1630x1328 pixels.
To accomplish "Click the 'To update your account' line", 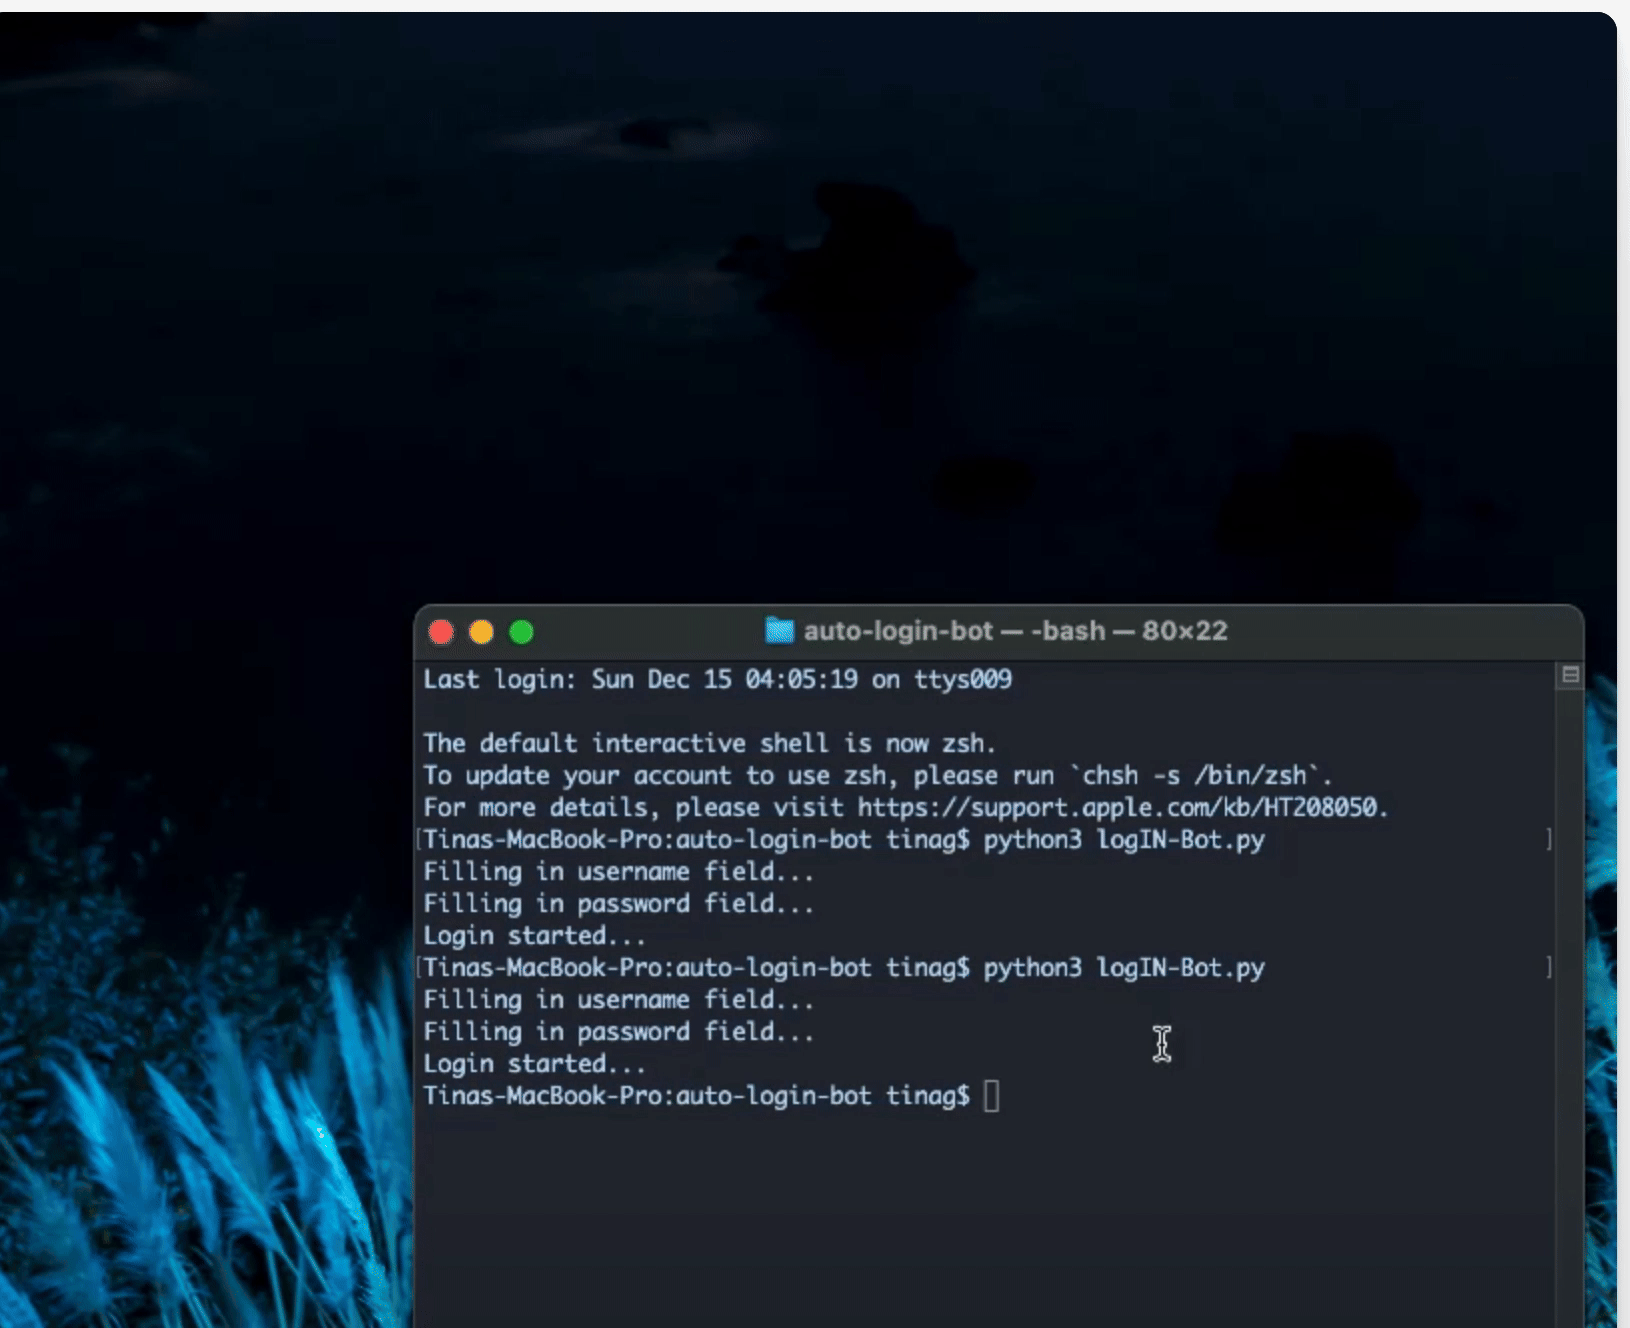I will point(877,776).
